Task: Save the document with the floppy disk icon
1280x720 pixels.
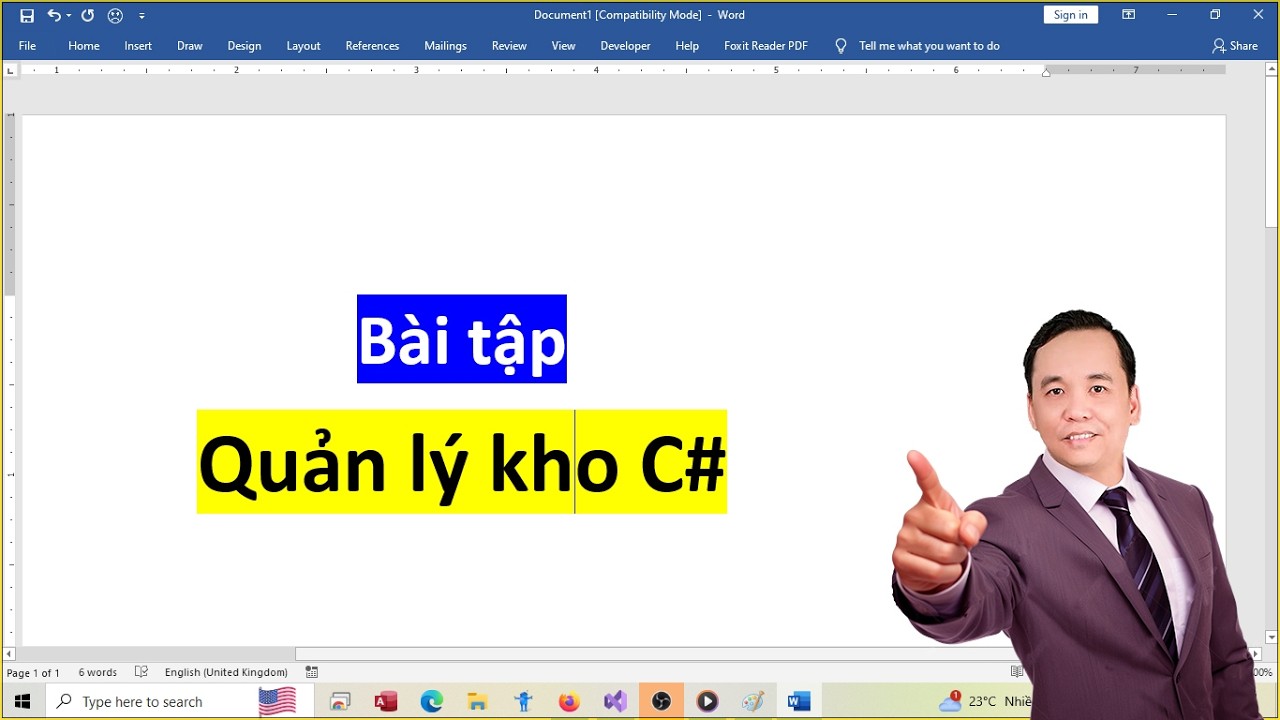Action: point(27,15)
